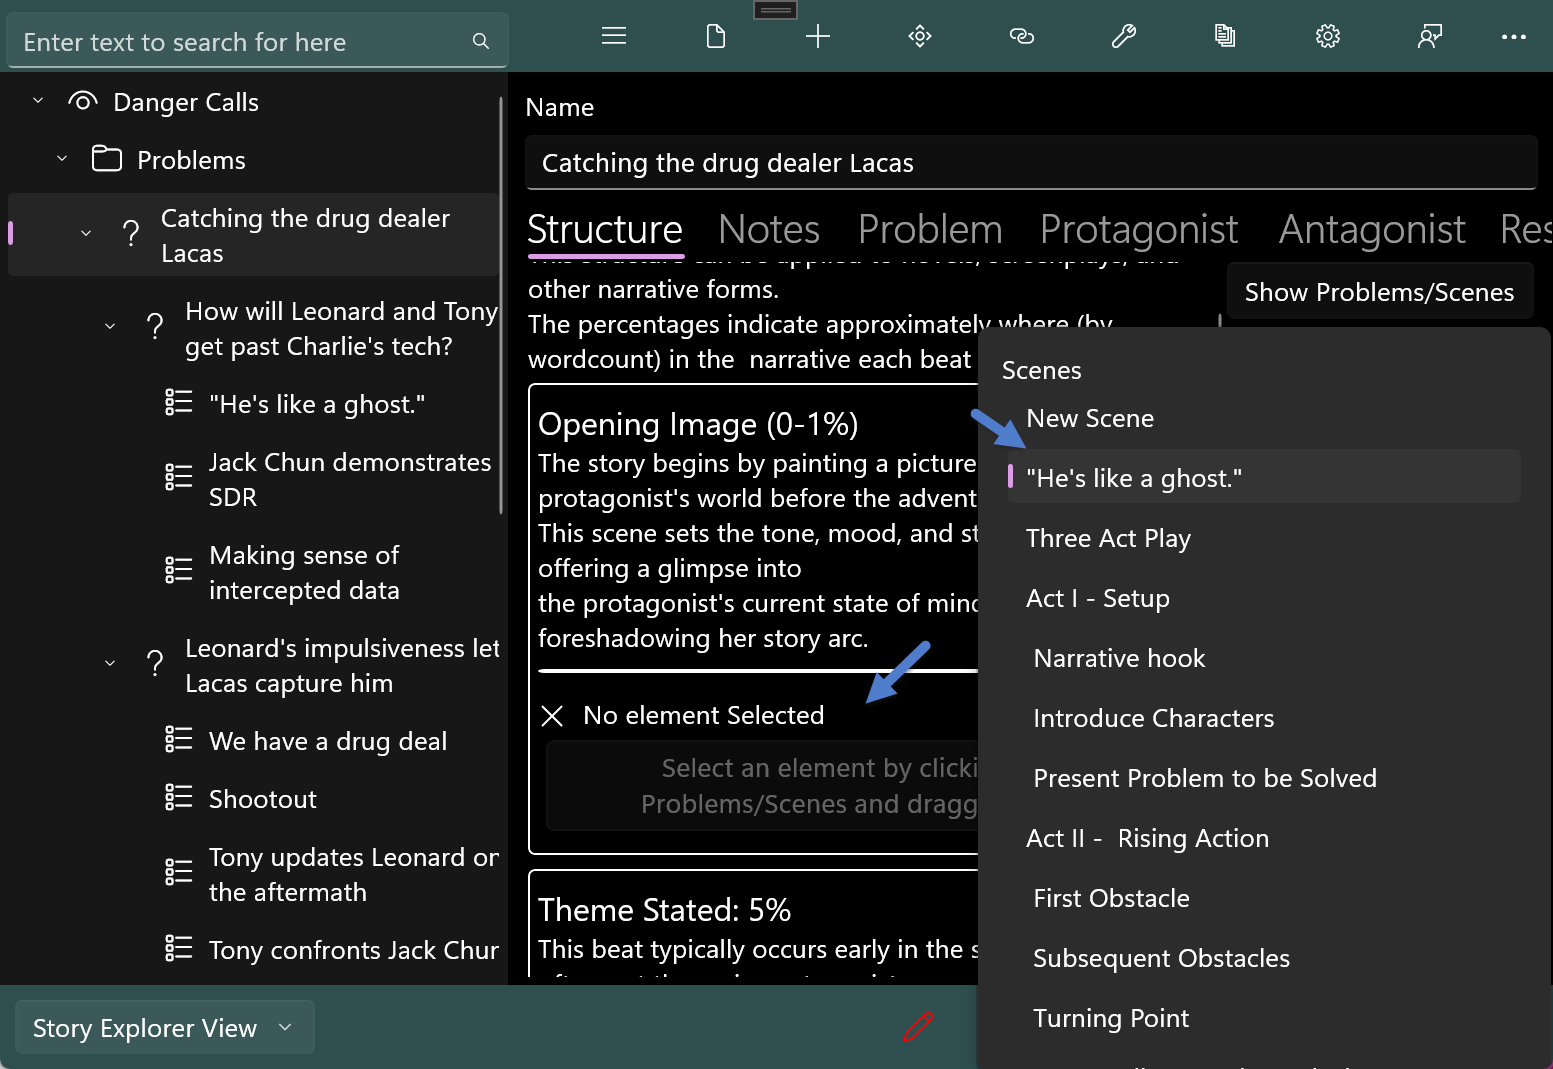Click the red pencil edit icon
Viewport: 1553px width, 1069px height.
(918, 1026)
